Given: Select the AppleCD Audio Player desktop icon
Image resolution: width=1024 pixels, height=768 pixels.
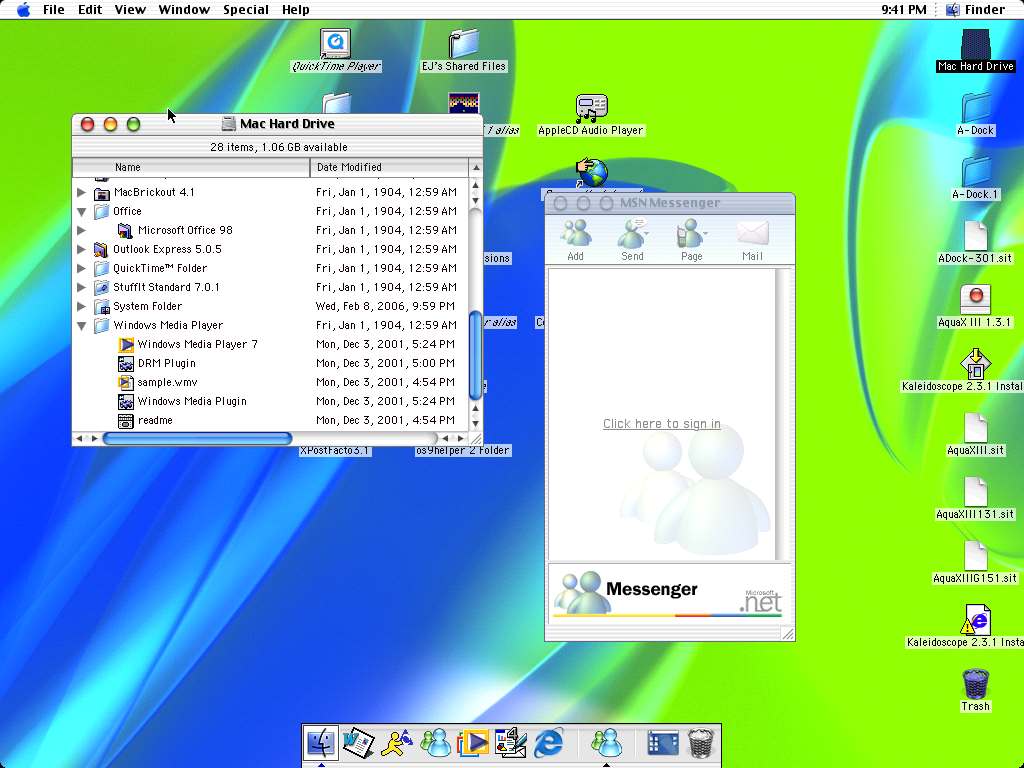Looking at the screenshot, I should pos(591,108).
